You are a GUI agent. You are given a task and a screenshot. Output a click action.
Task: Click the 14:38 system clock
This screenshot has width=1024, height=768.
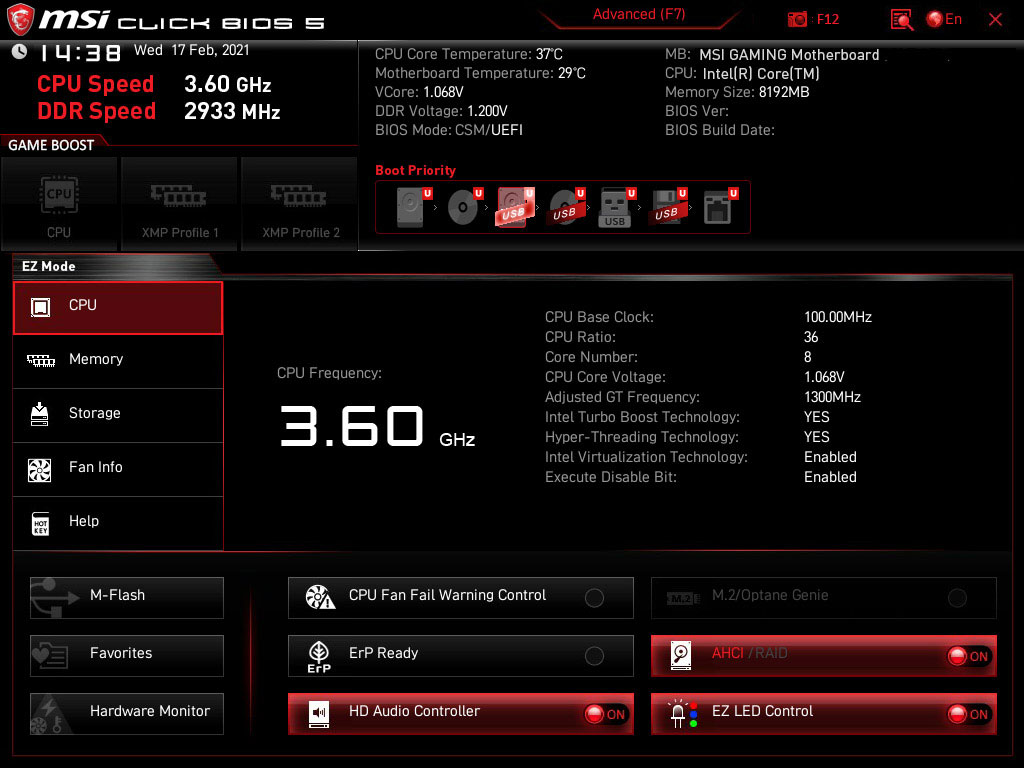point(80,52)
